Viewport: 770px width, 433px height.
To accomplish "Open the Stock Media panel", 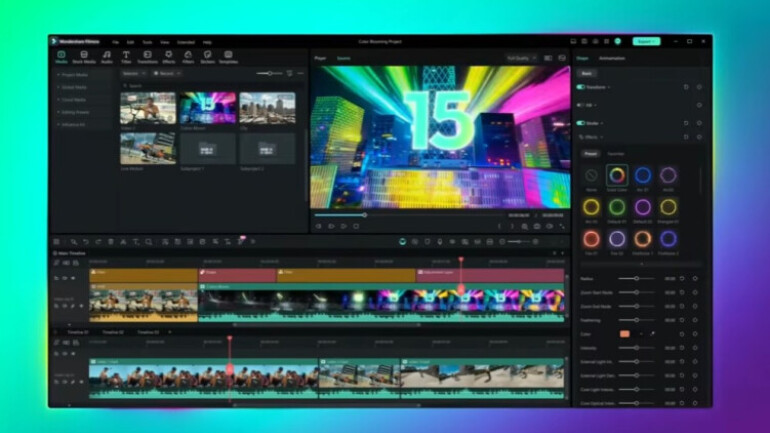I will coord(83,56).
